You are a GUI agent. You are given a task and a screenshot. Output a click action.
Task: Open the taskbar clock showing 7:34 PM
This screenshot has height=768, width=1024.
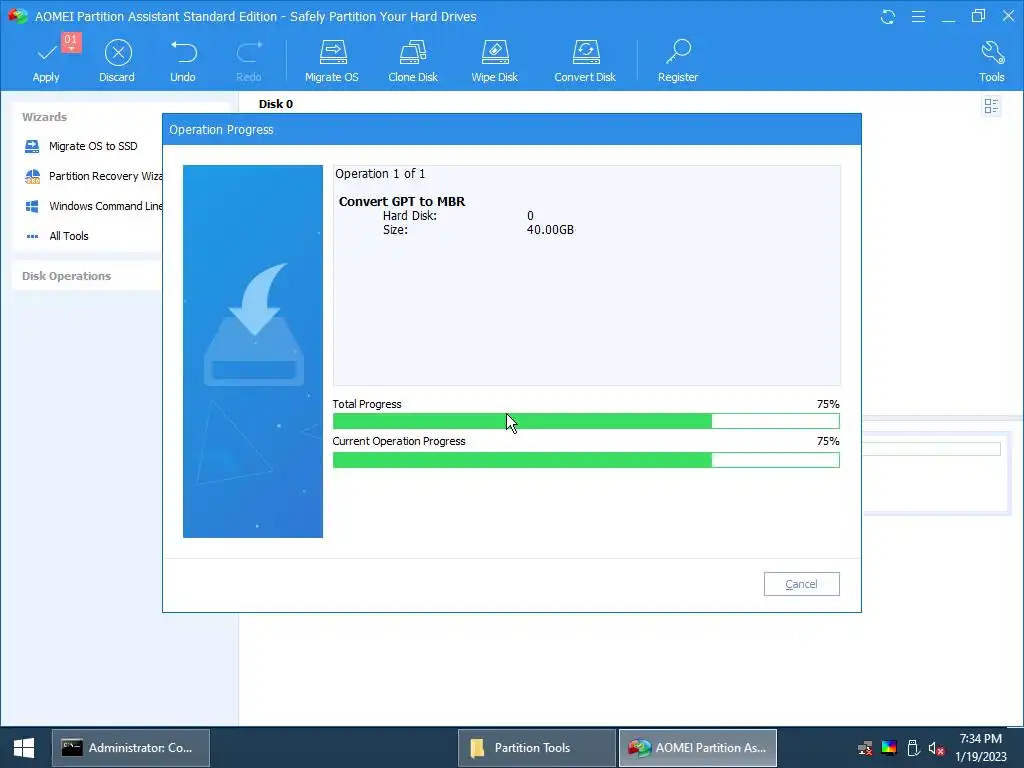click(981, 748)
